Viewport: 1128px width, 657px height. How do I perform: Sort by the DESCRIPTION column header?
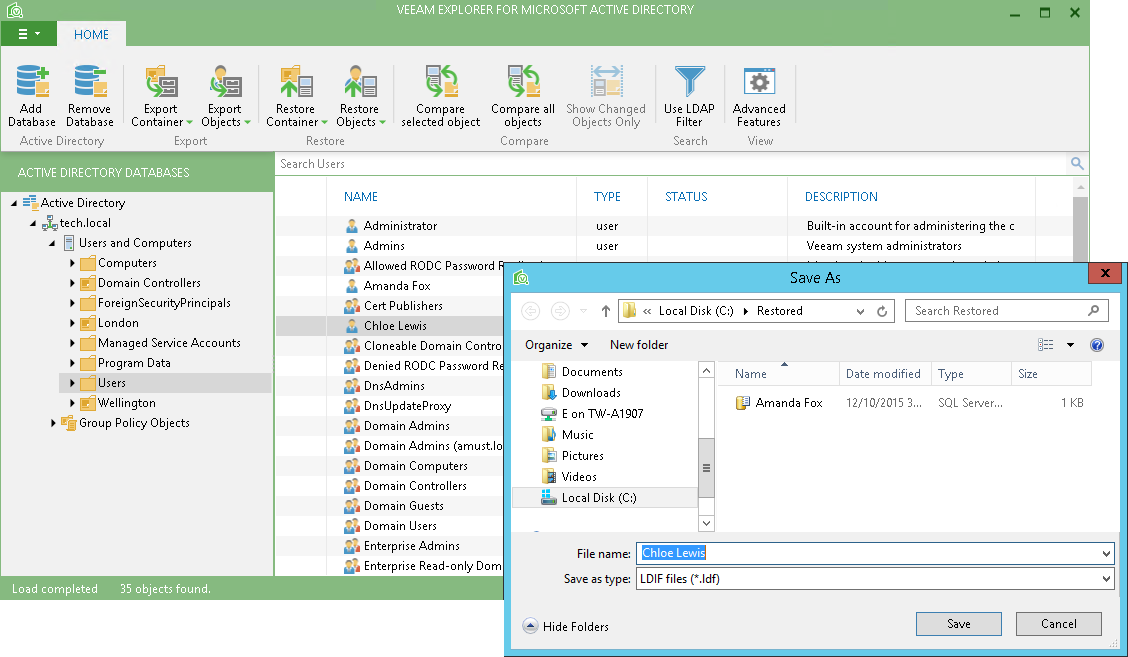841,196
